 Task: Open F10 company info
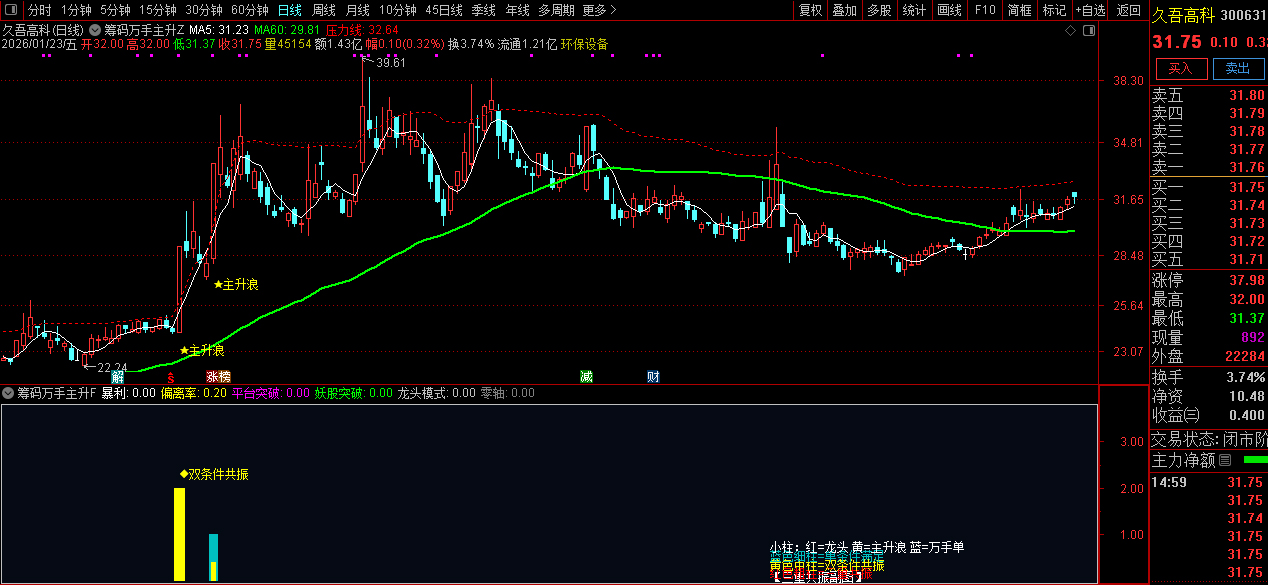[985, 10]
